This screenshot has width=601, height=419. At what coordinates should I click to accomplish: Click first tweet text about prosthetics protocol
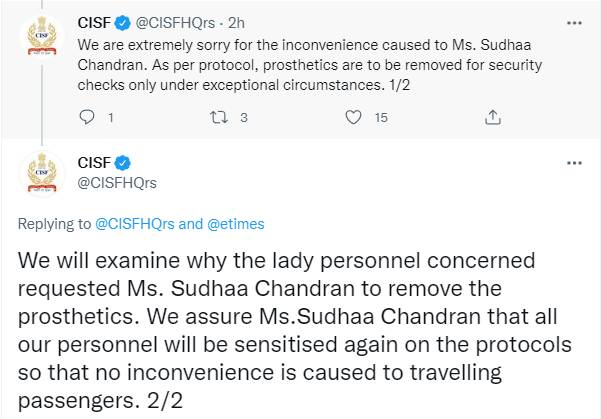pos(310,65)
